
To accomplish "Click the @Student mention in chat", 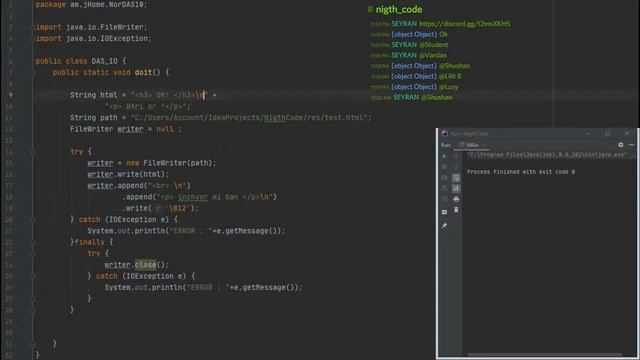I will coord(433,45).
